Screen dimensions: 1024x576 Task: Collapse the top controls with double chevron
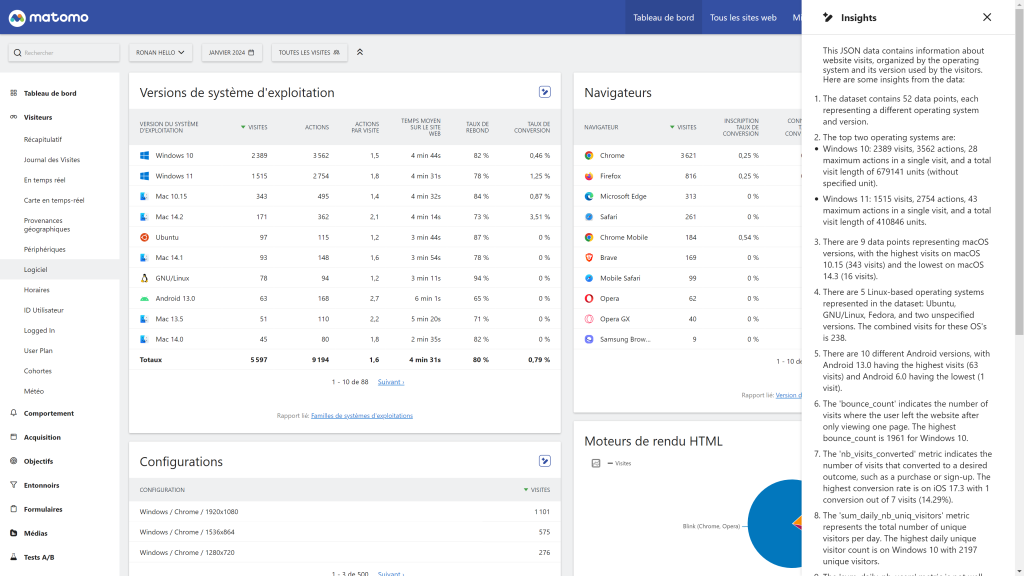(360, 52)
